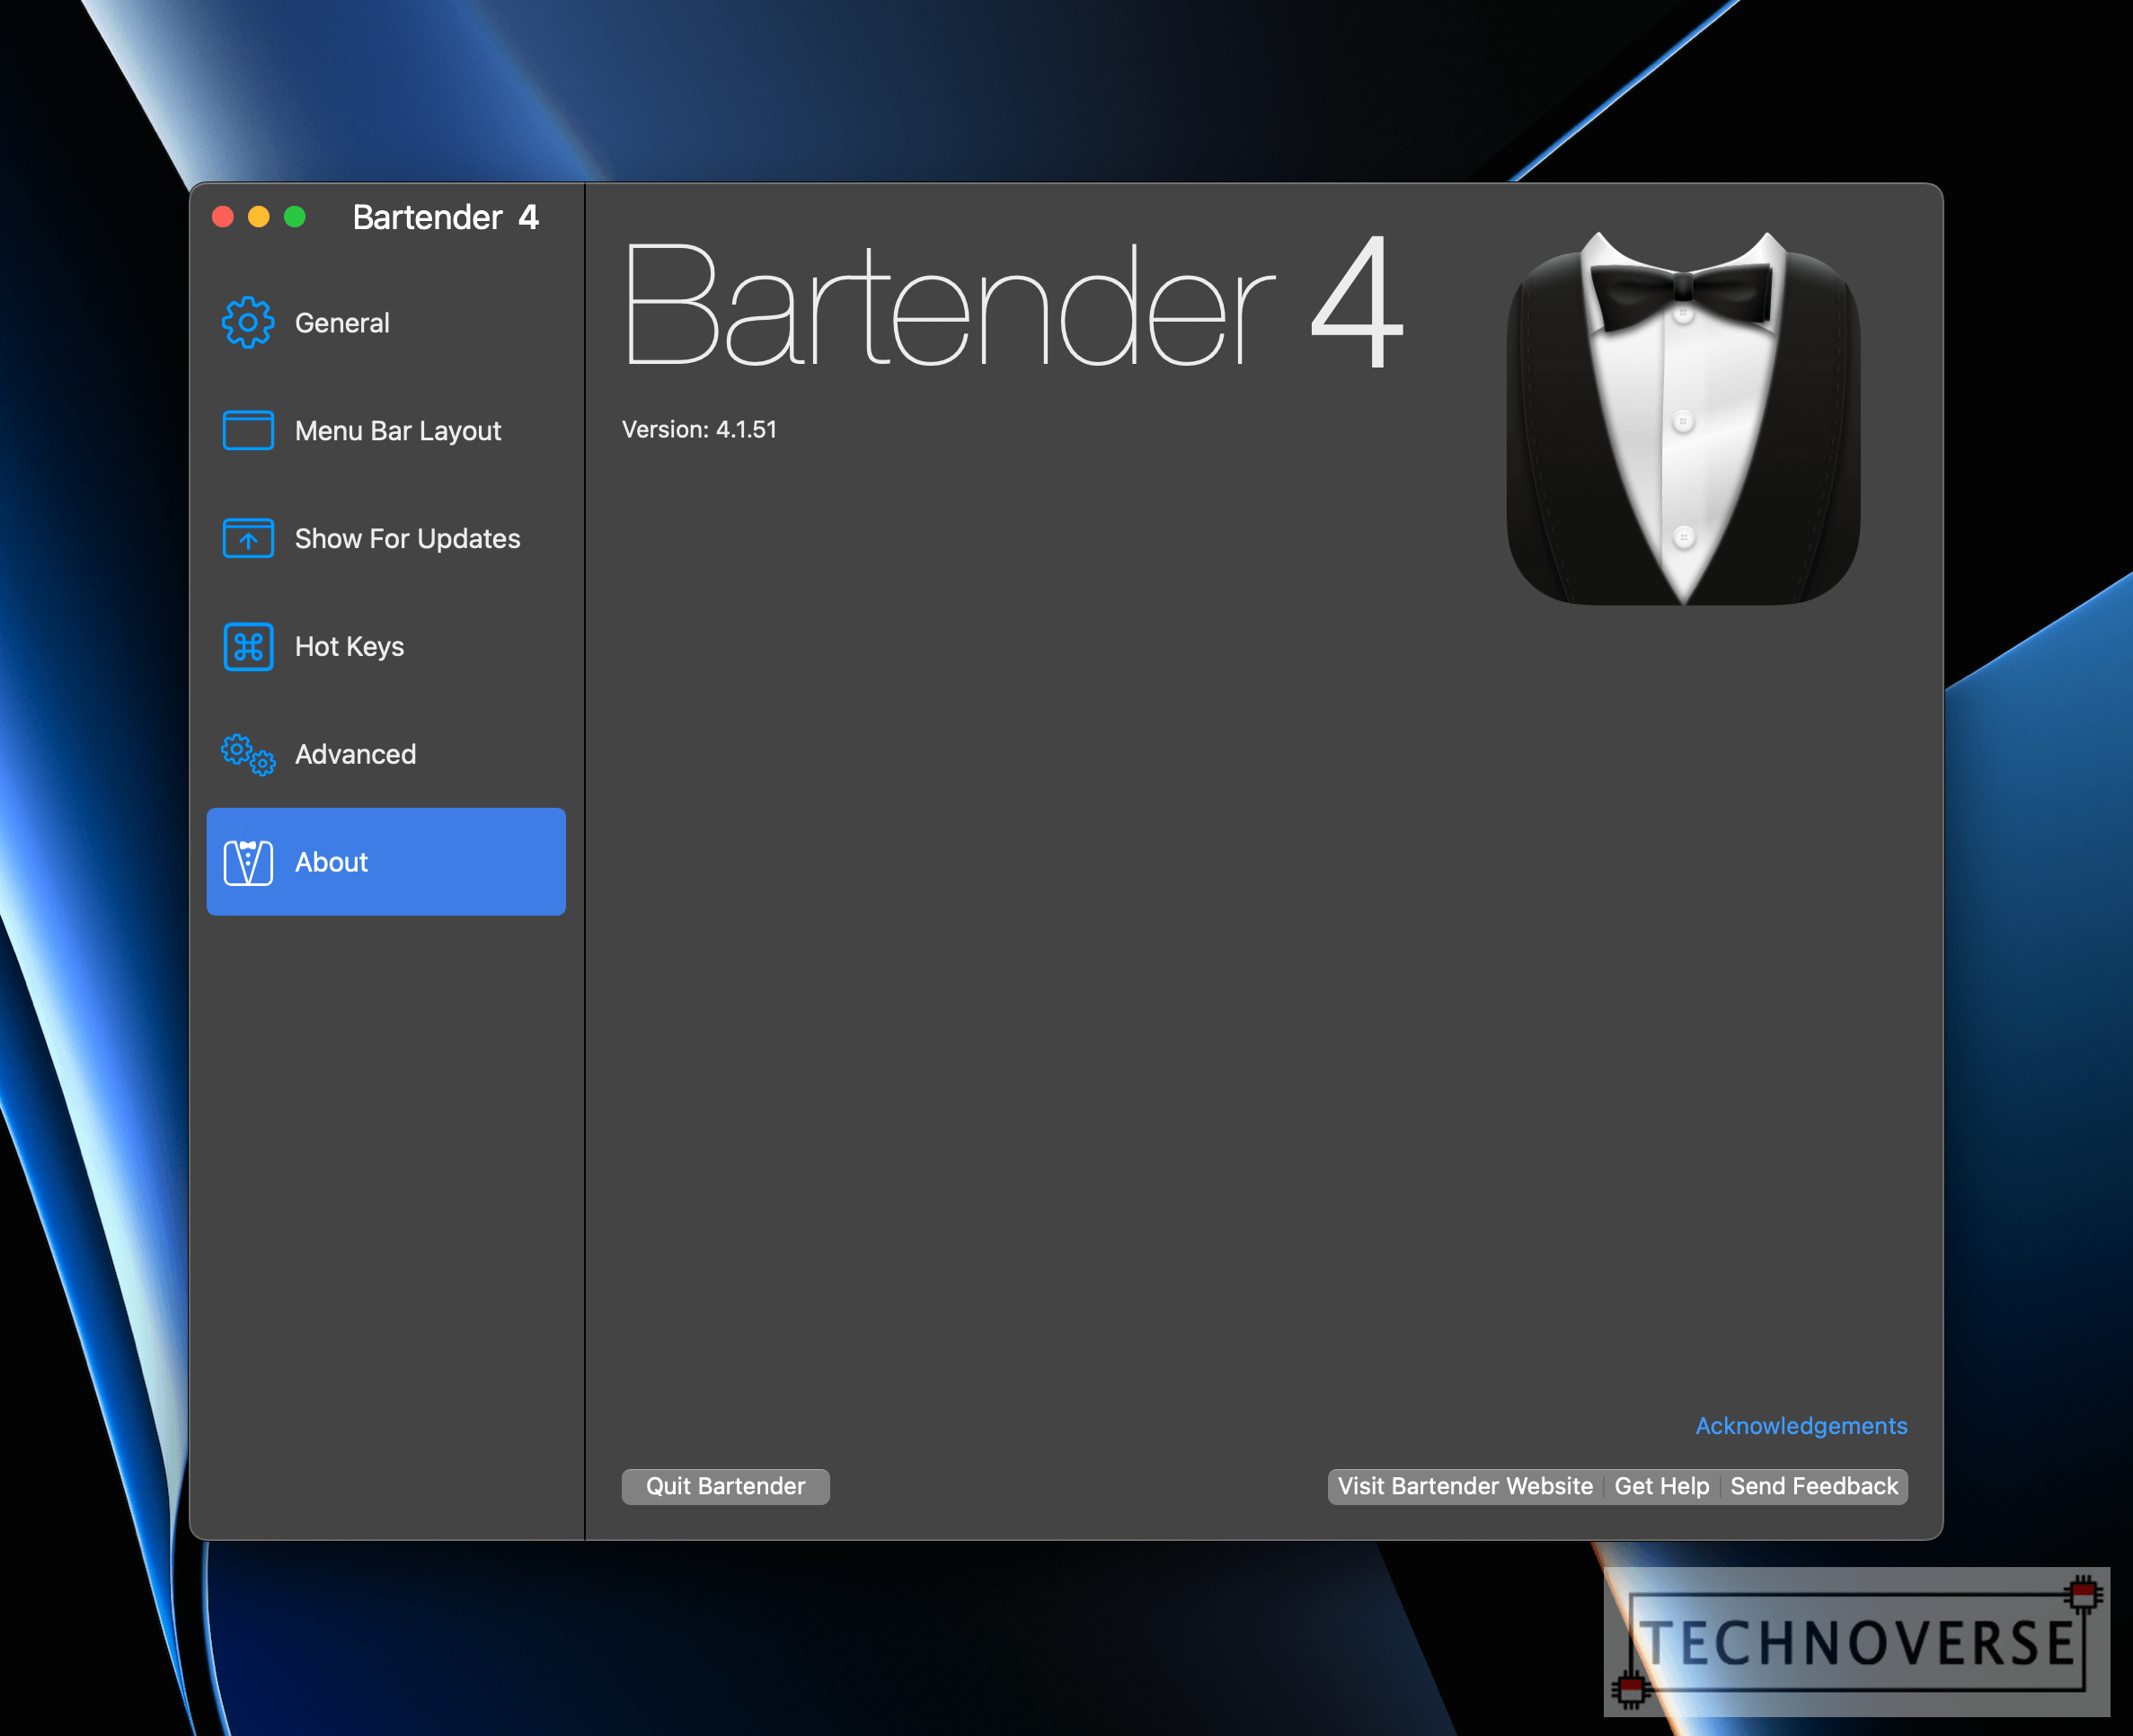Click Visit Bartender Website button
Screen dimensions: 2133x1736
[1465, 1486]
